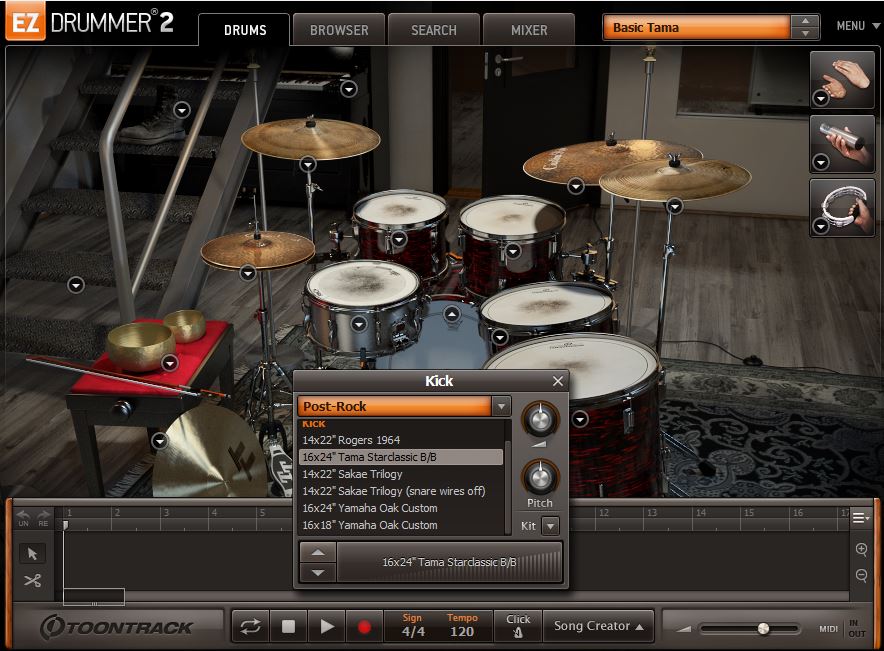
Task: Select the previous preset with up arrow
Action: [x=805, y=21]
